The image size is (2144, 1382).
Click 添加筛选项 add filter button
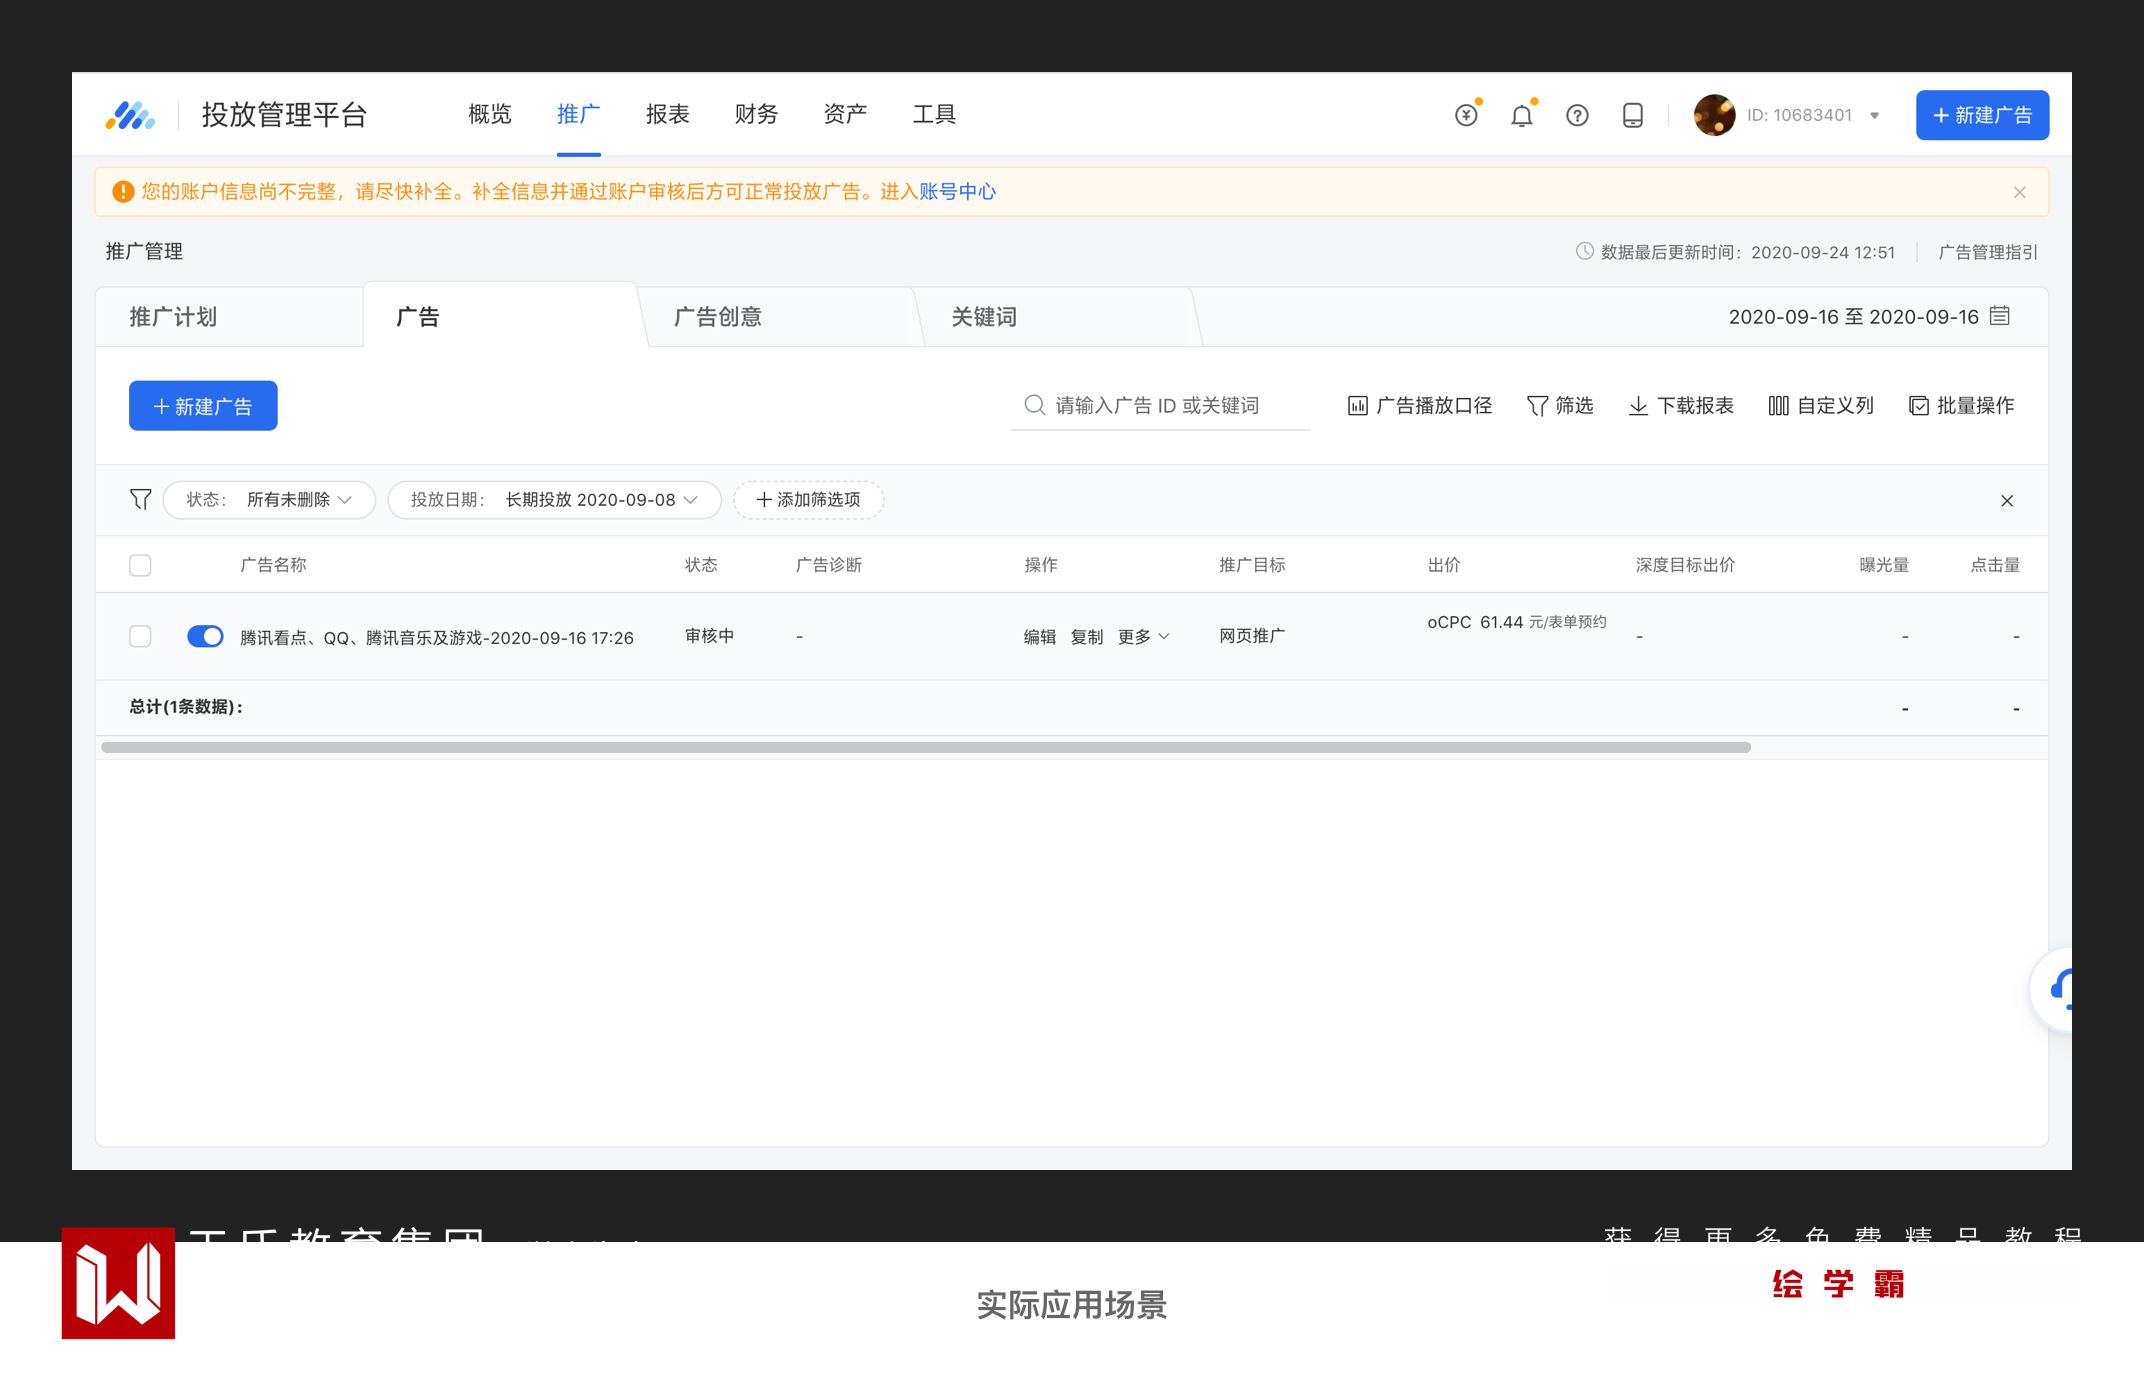point(808,499)
